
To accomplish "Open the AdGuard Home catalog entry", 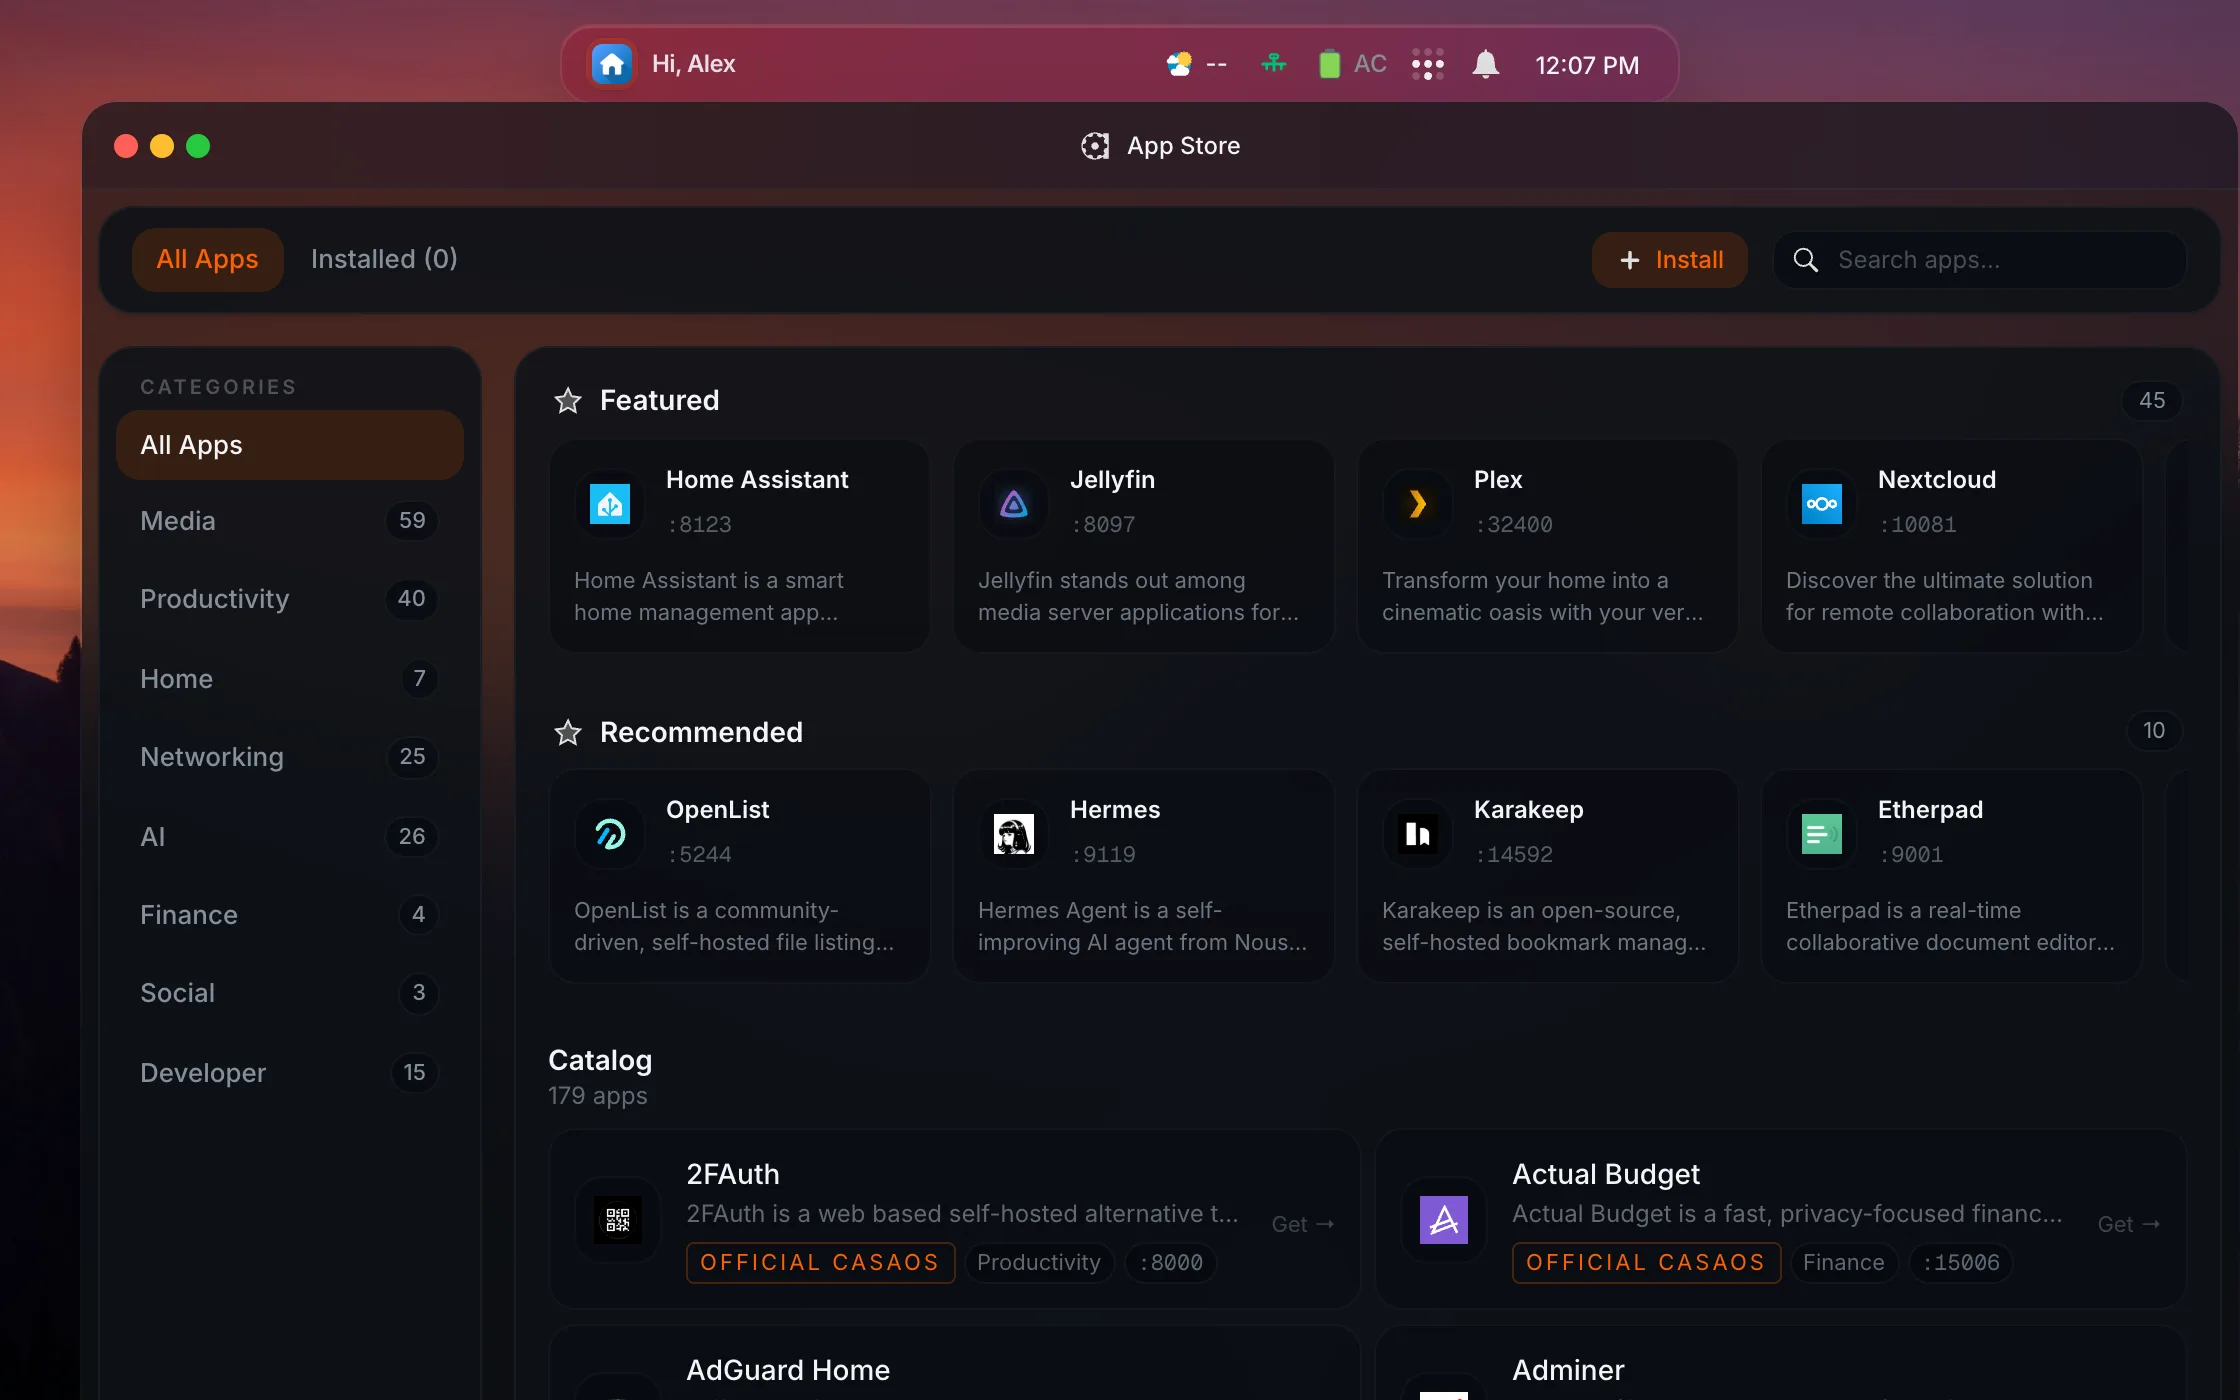I will point(954,1363).
